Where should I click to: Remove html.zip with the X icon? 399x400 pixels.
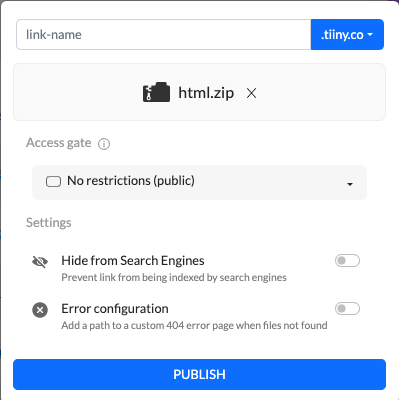coord(251,93)
